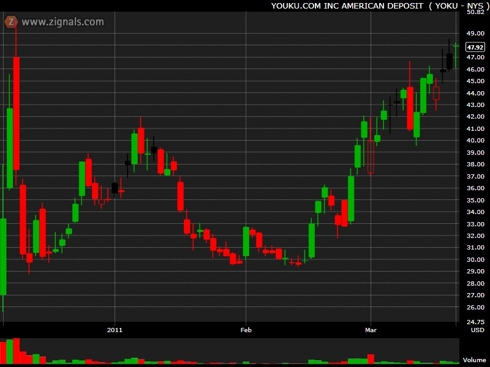The width and height of the screenshot is (490, 367).
Task: Click the tallest red candlestick near 47
Action: click(x=16, y=113)
